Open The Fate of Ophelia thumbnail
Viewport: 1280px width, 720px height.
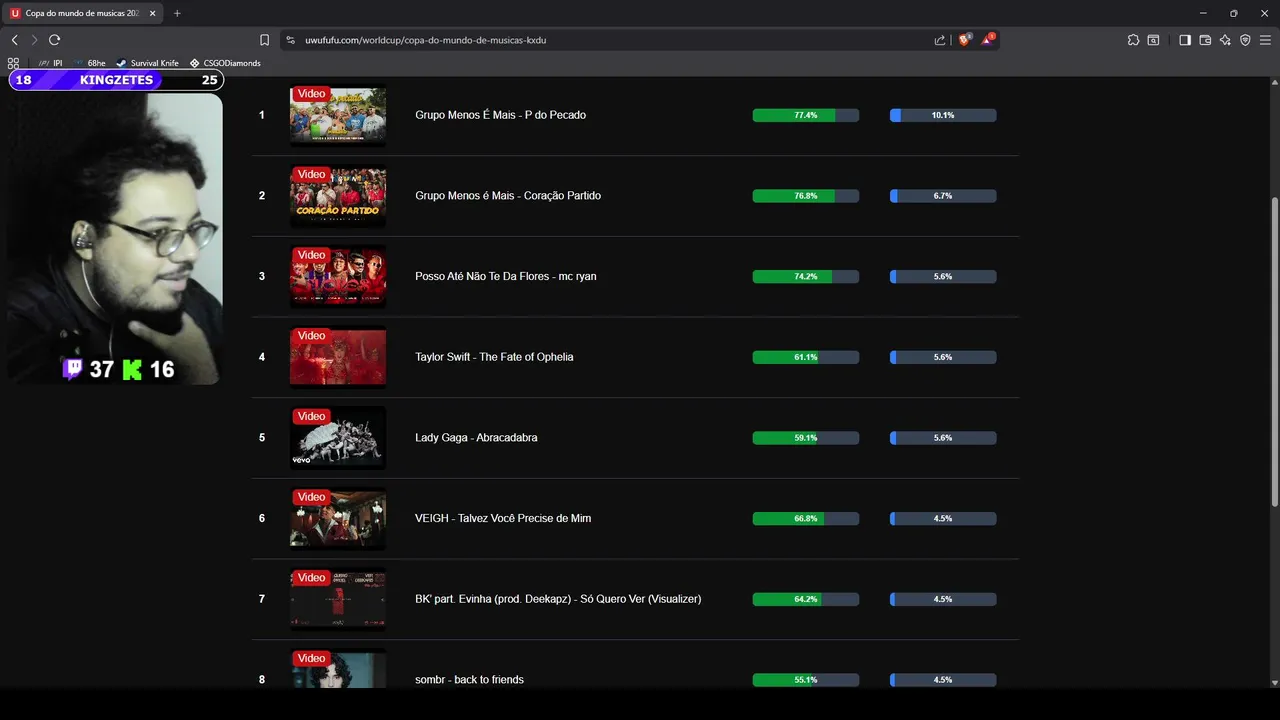(x=338, y=357)
